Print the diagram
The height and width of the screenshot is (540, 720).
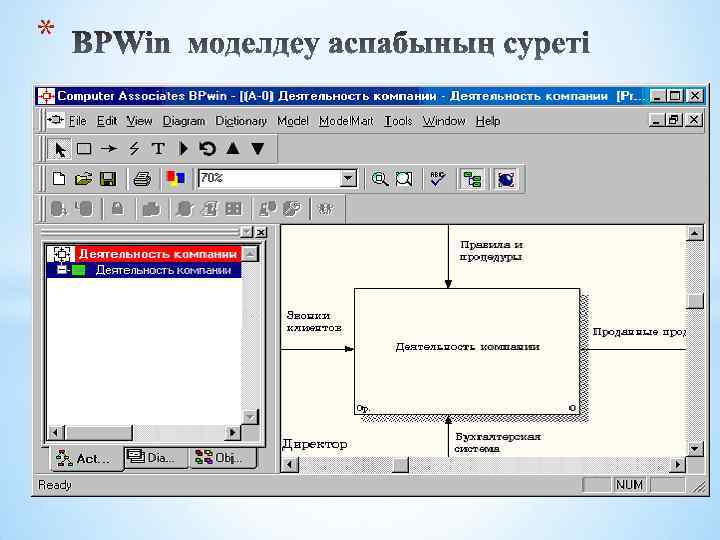(x=141, y=179)
